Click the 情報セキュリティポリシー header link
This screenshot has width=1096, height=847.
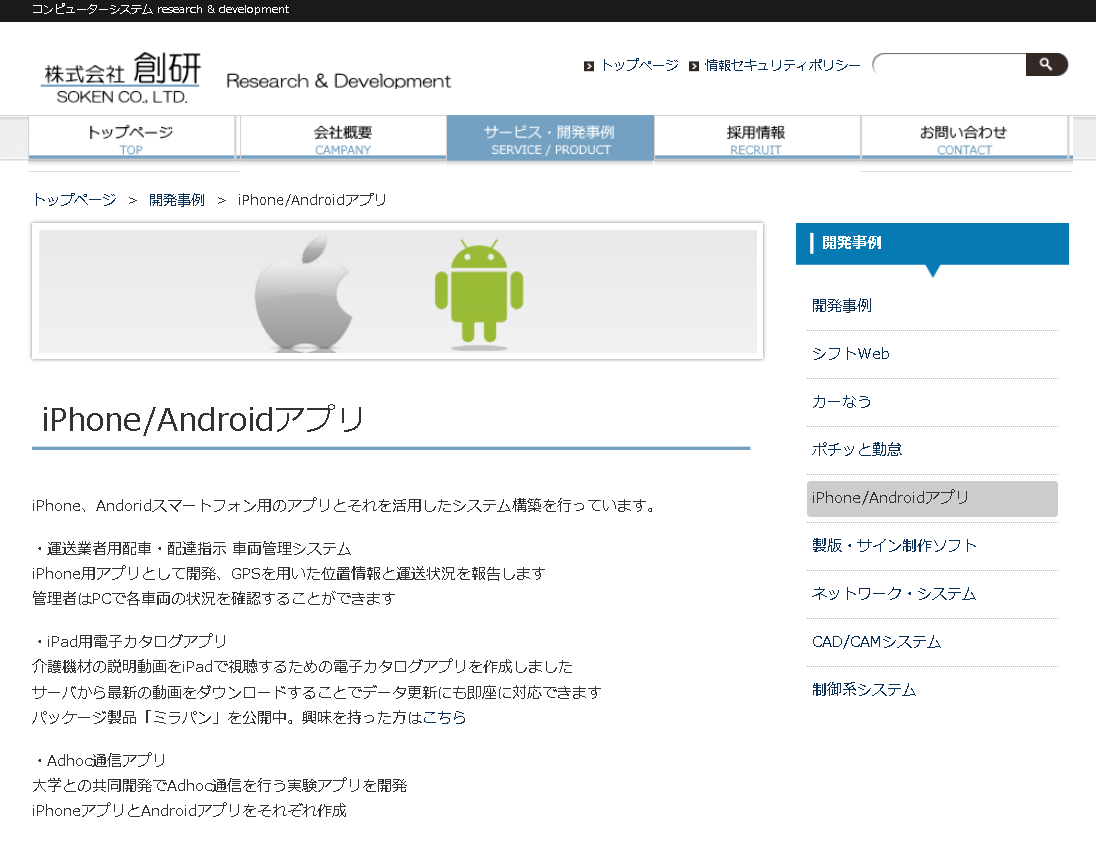782,65
